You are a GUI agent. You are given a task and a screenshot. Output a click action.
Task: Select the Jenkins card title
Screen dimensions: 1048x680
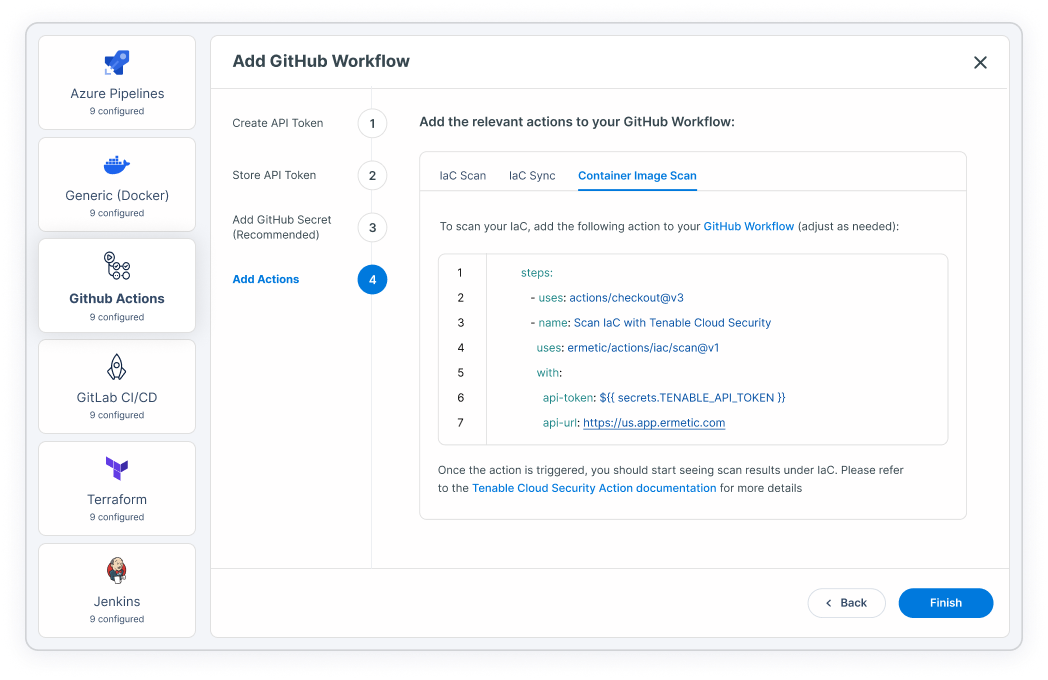117,602
